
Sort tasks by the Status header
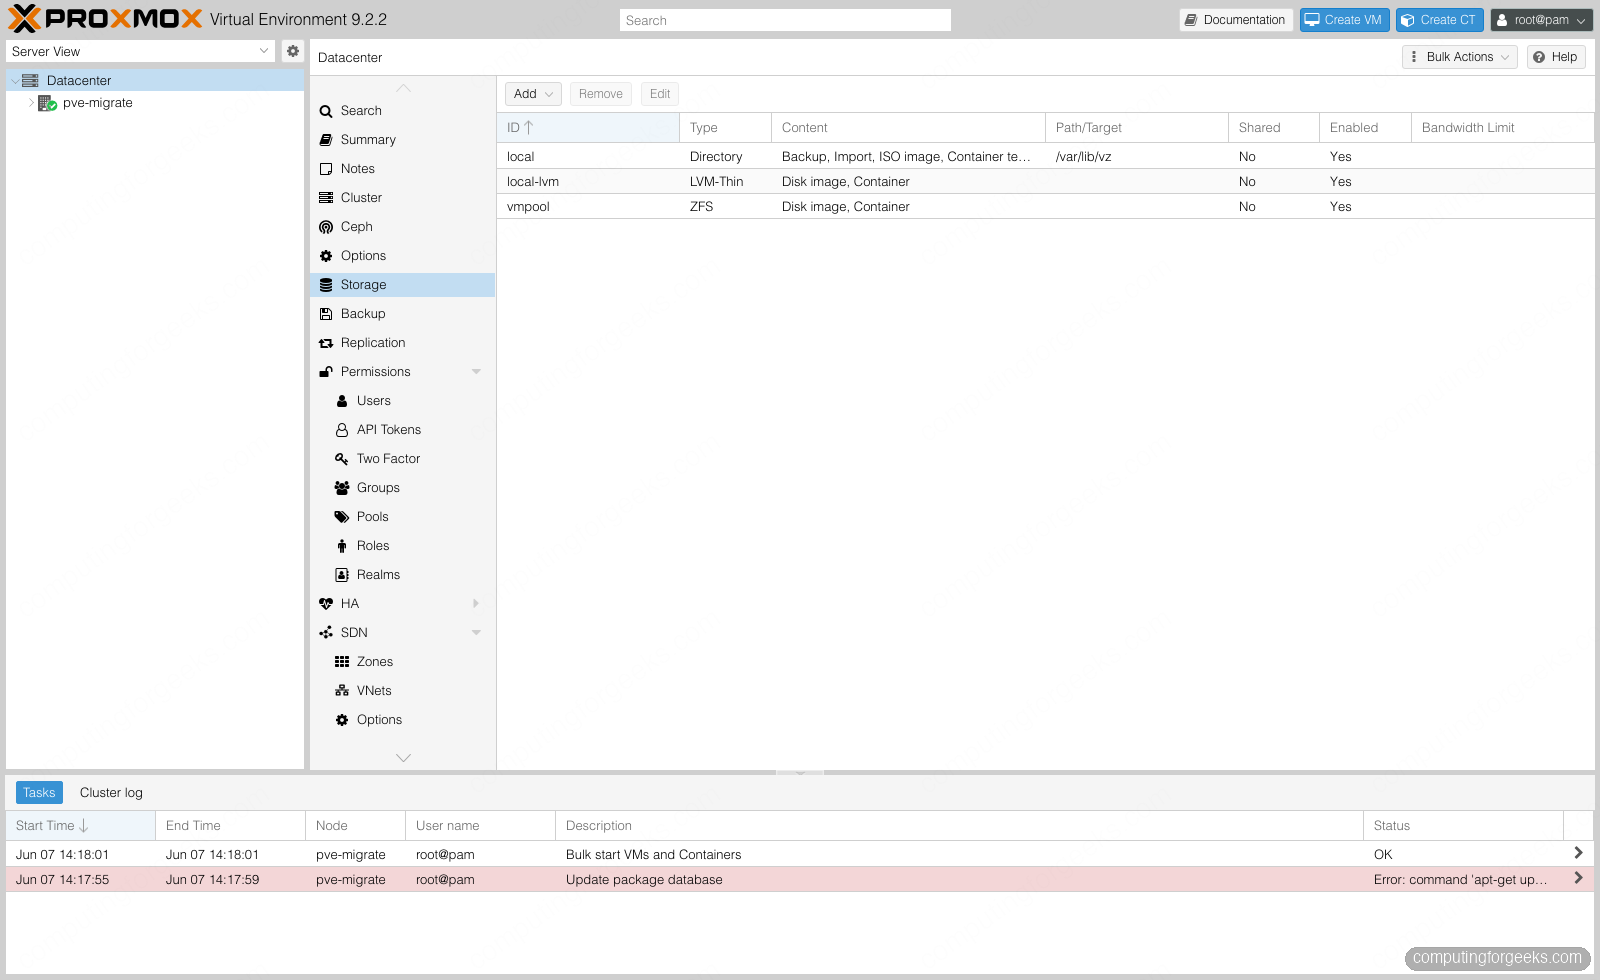click(x=1463, y=826)
